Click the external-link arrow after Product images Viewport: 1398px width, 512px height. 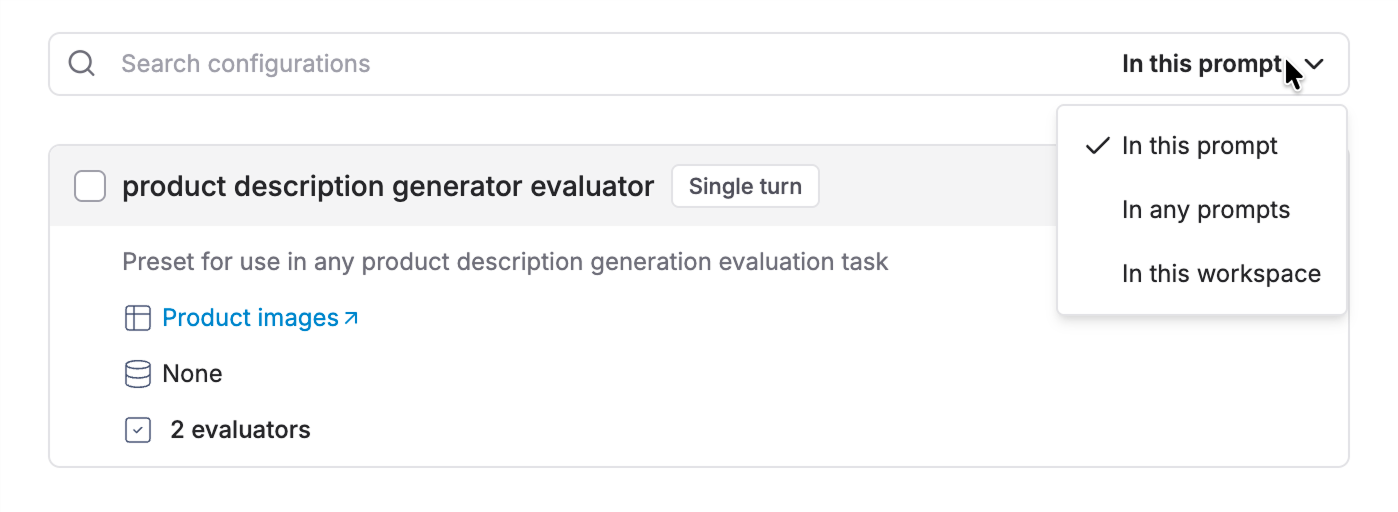point(351,318)
